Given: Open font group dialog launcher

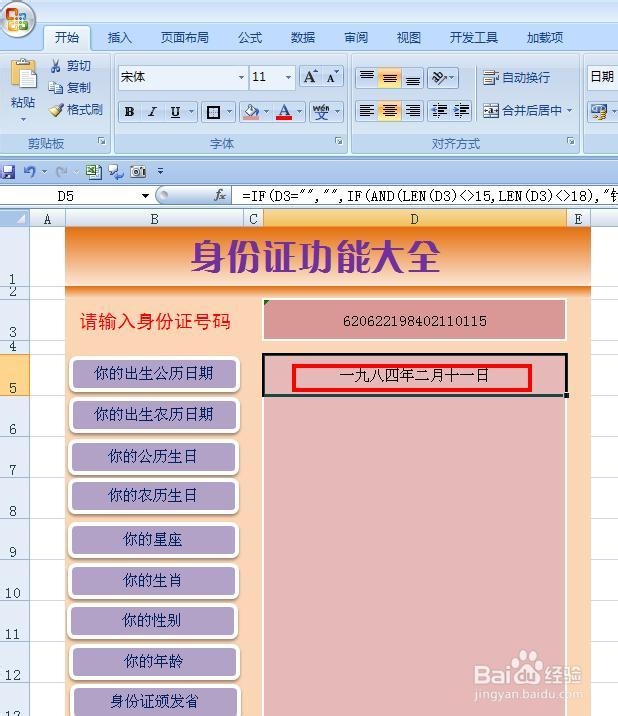Looking at the screenshot, I should coord(338,141).
